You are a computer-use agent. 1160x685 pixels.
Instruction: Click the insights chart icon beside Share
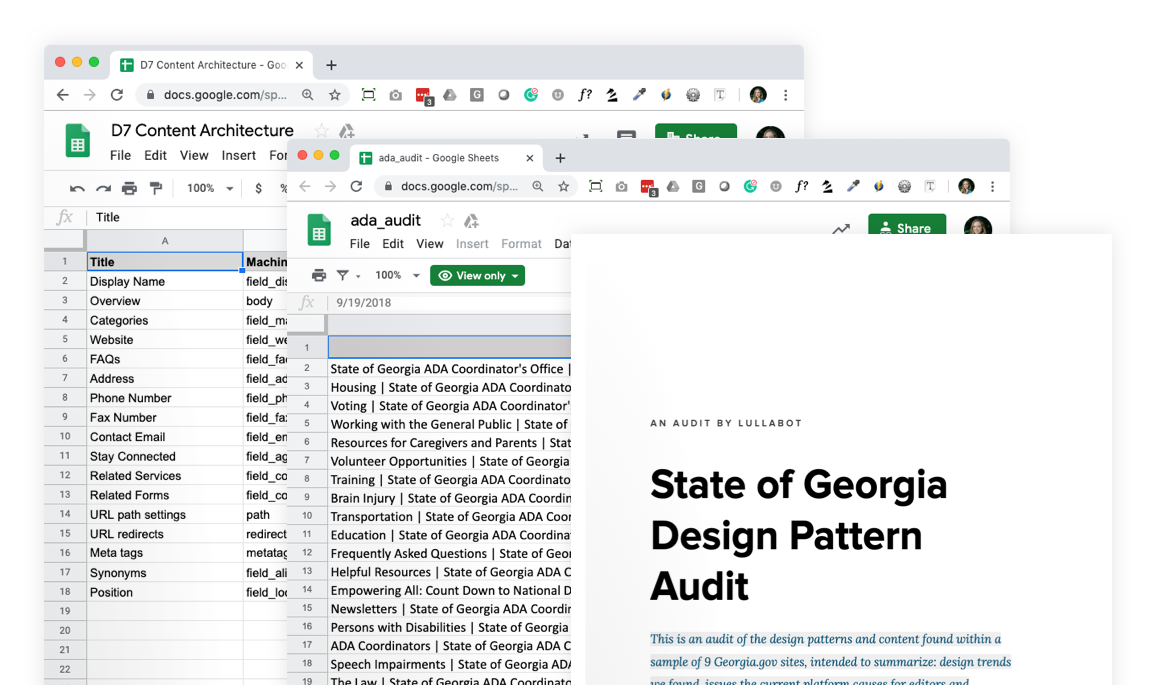point(841,228)
